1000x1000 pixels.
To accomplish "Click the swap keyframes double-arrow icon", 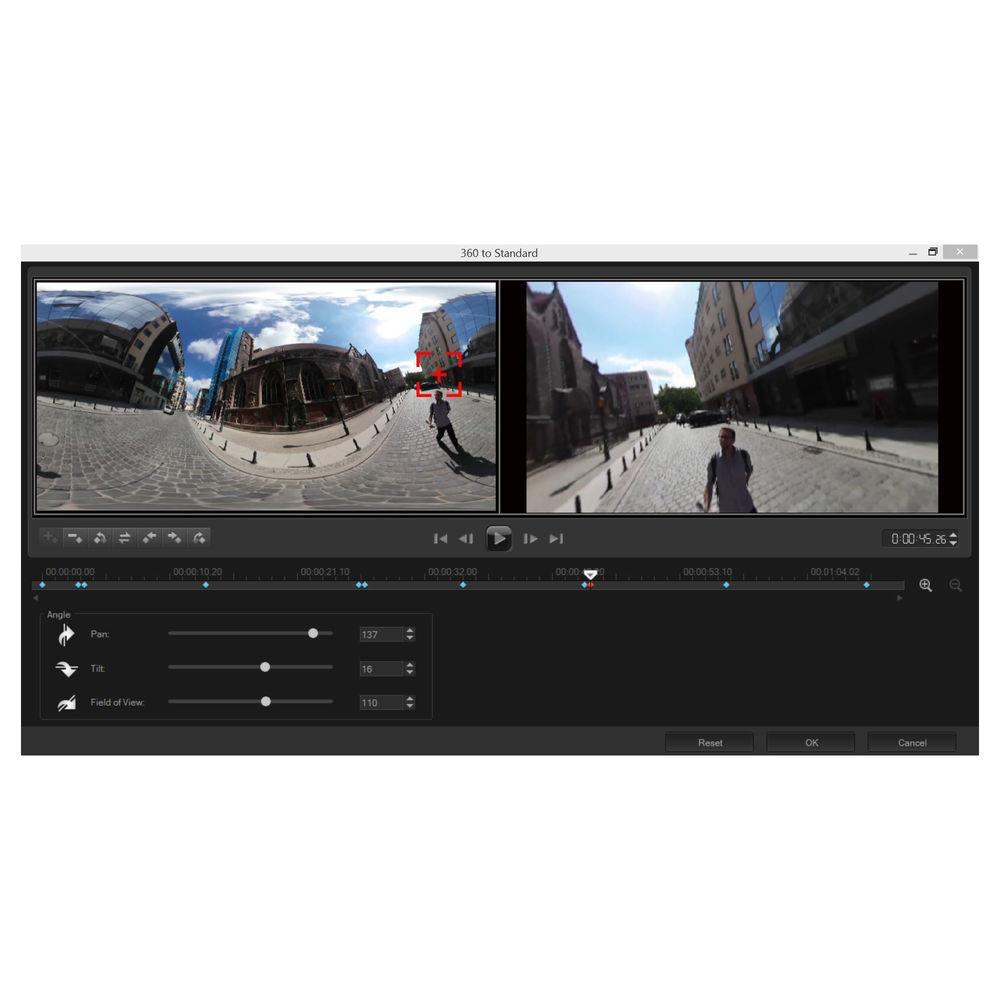I will pos(125,538).
